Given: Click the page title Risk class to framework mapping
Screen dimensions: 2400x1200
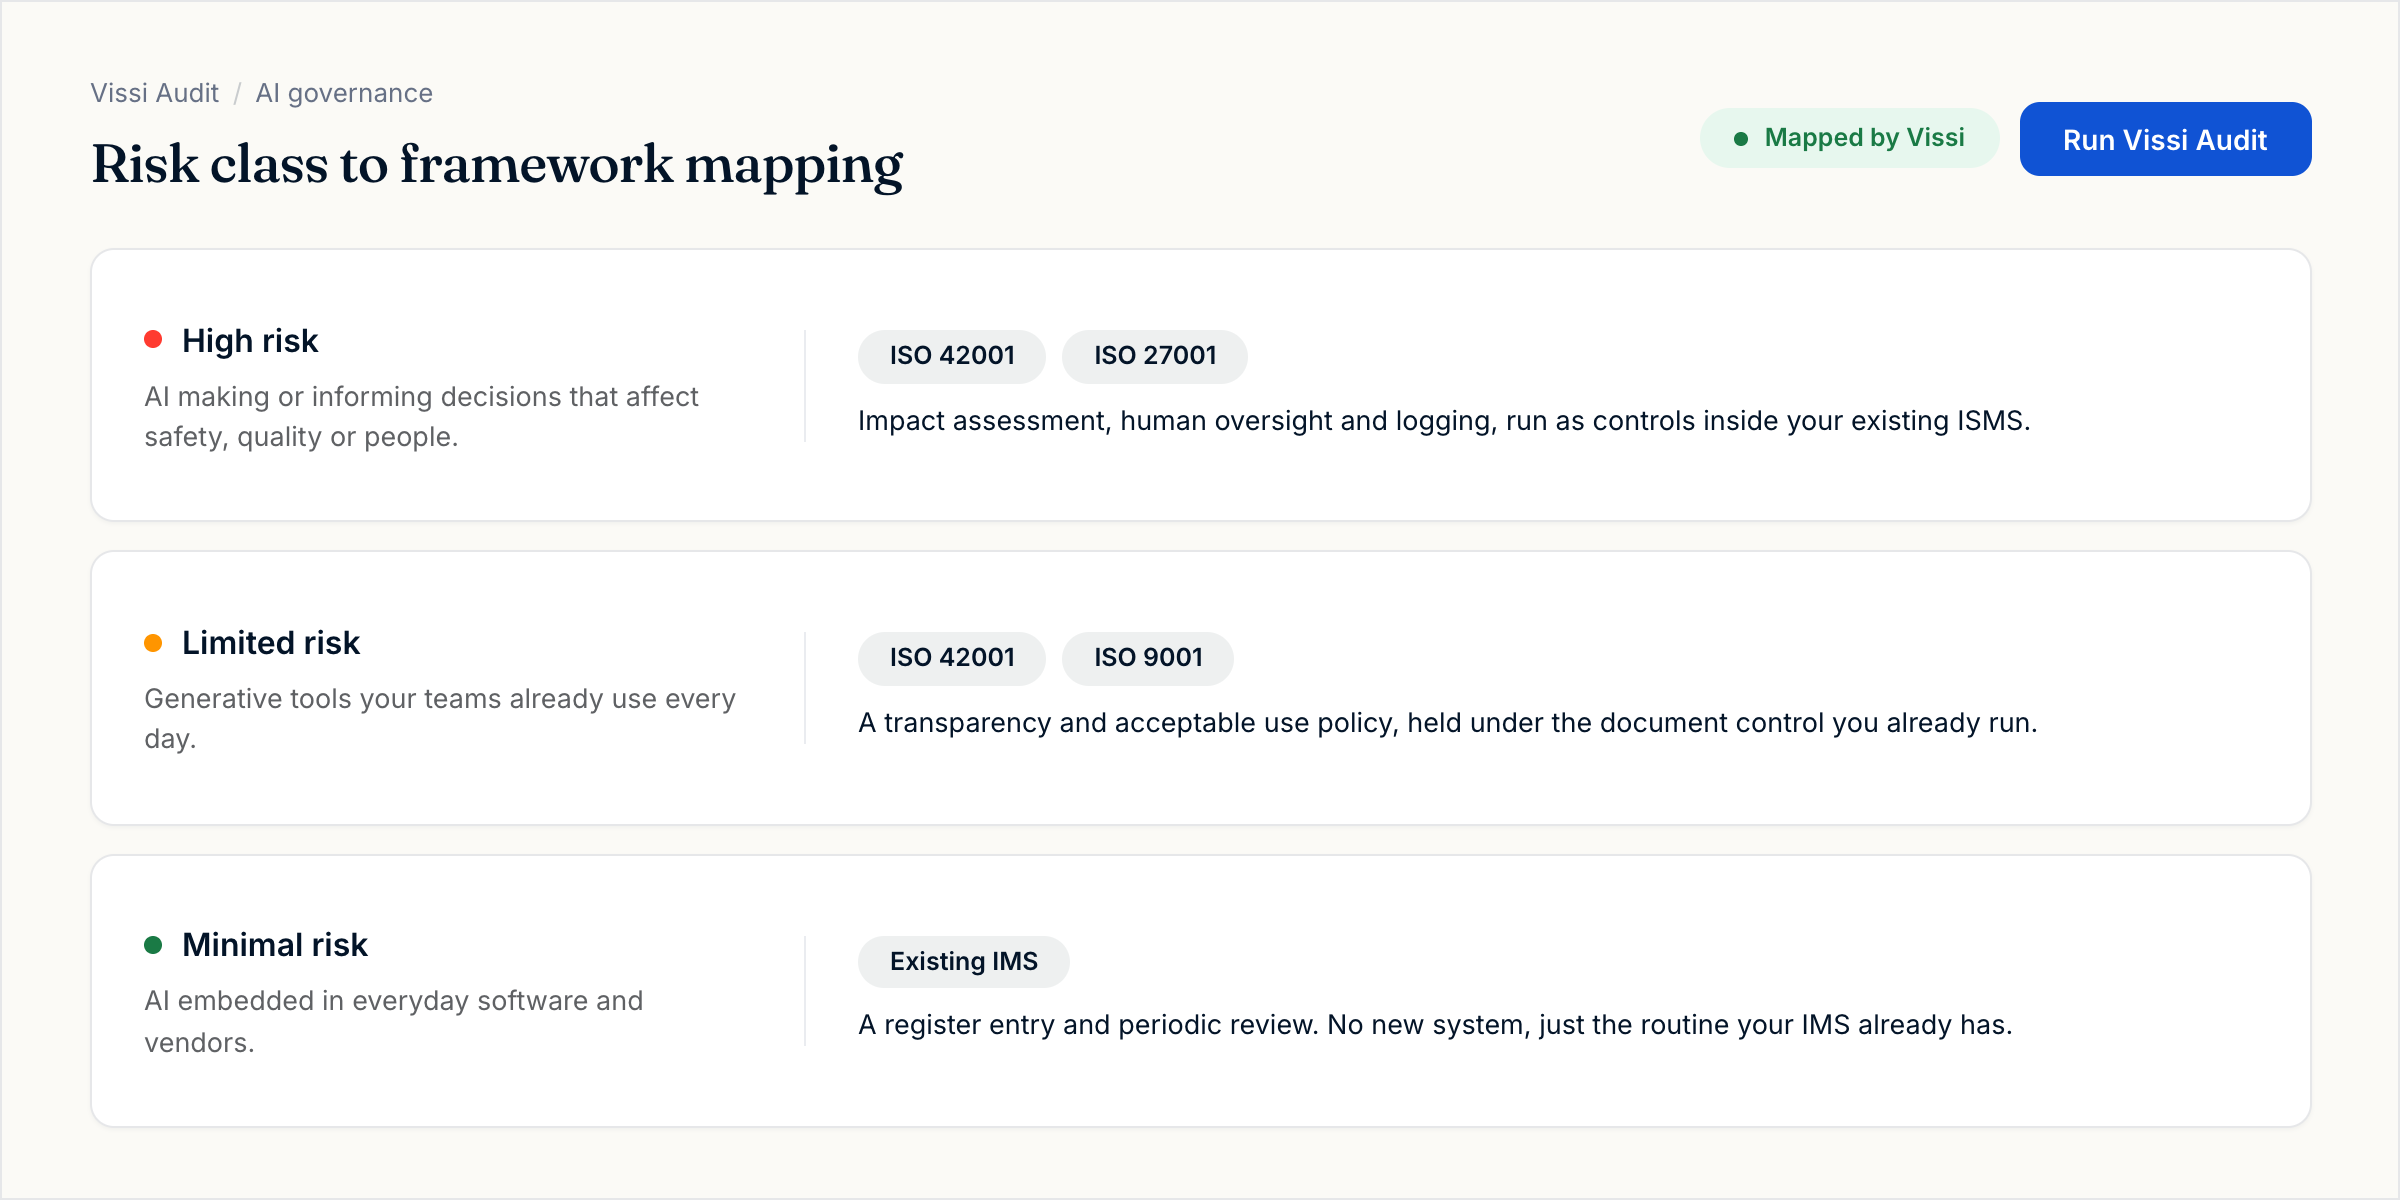Looking at the screenshot, I should [x=497, y=165].
